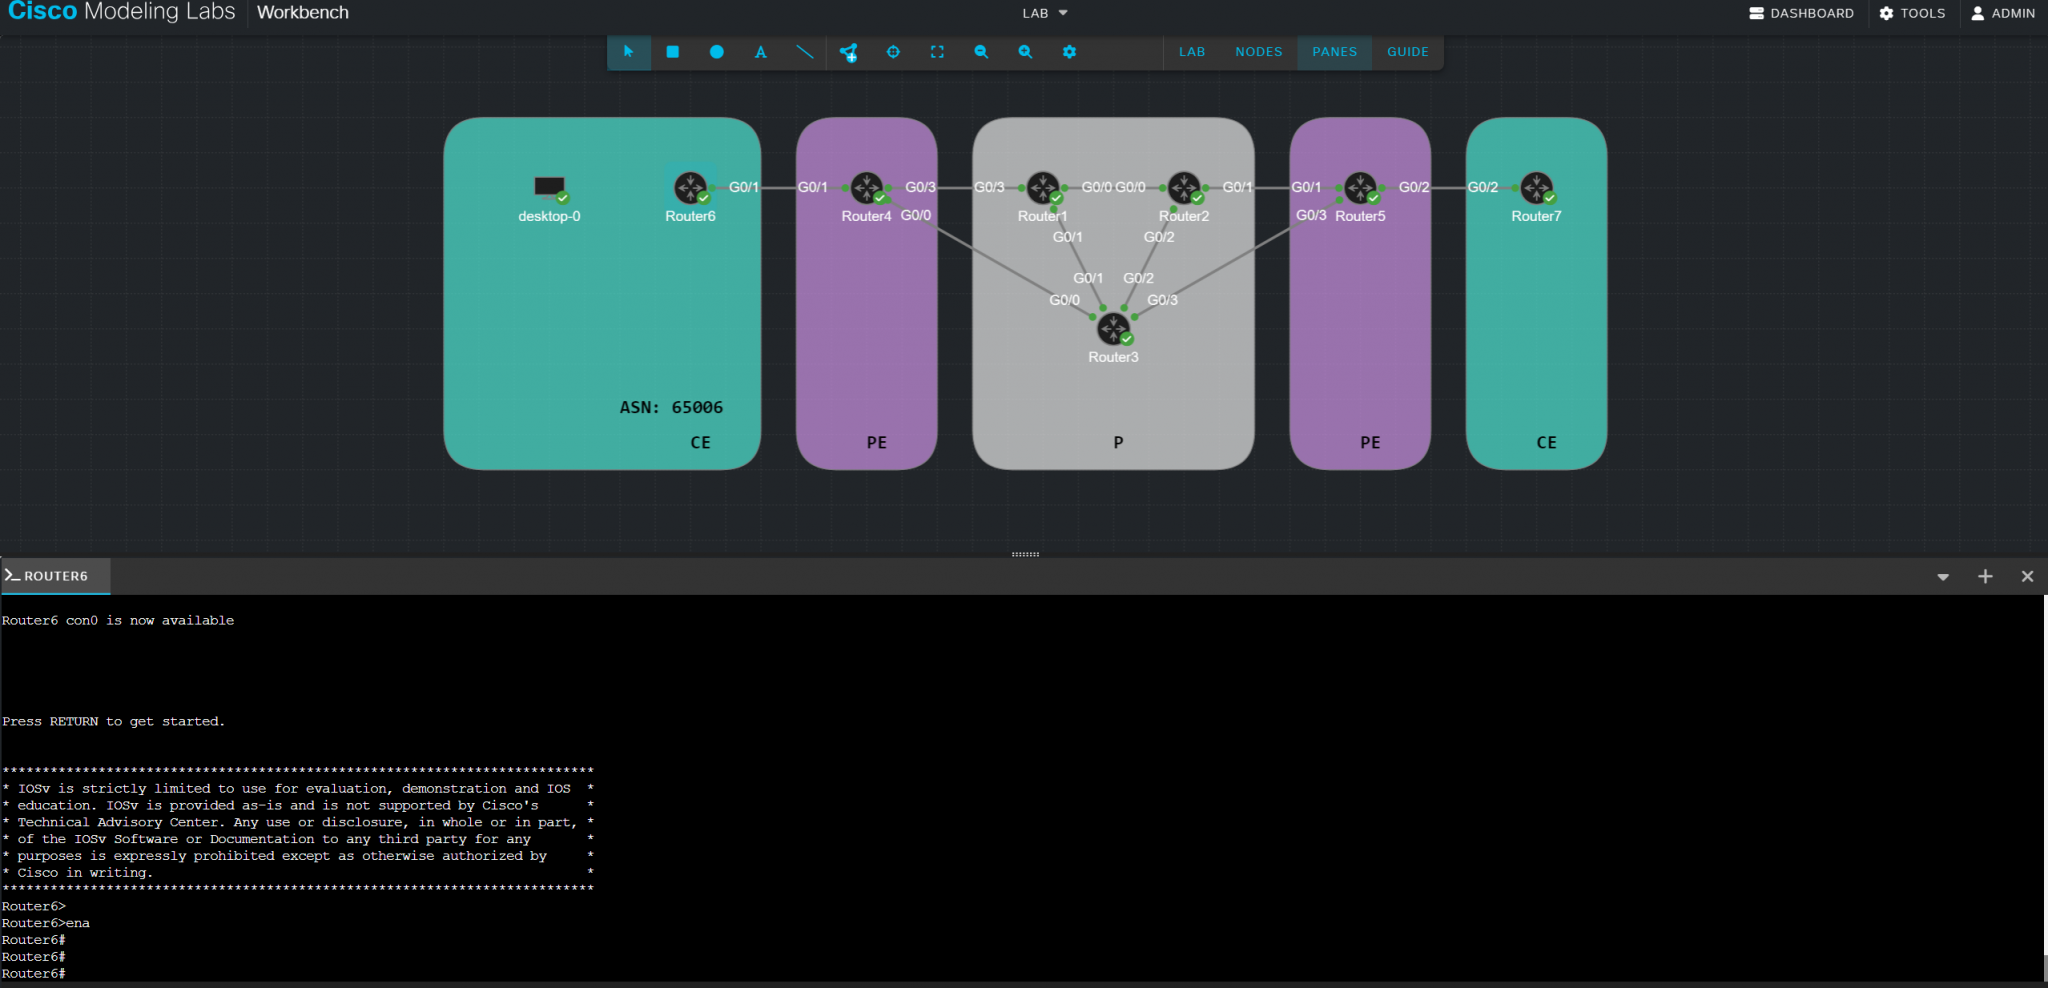The height and width of the screenshot is (988, 2048).
Task: Select the ellipse annotation tool
Action: point(717,52)
